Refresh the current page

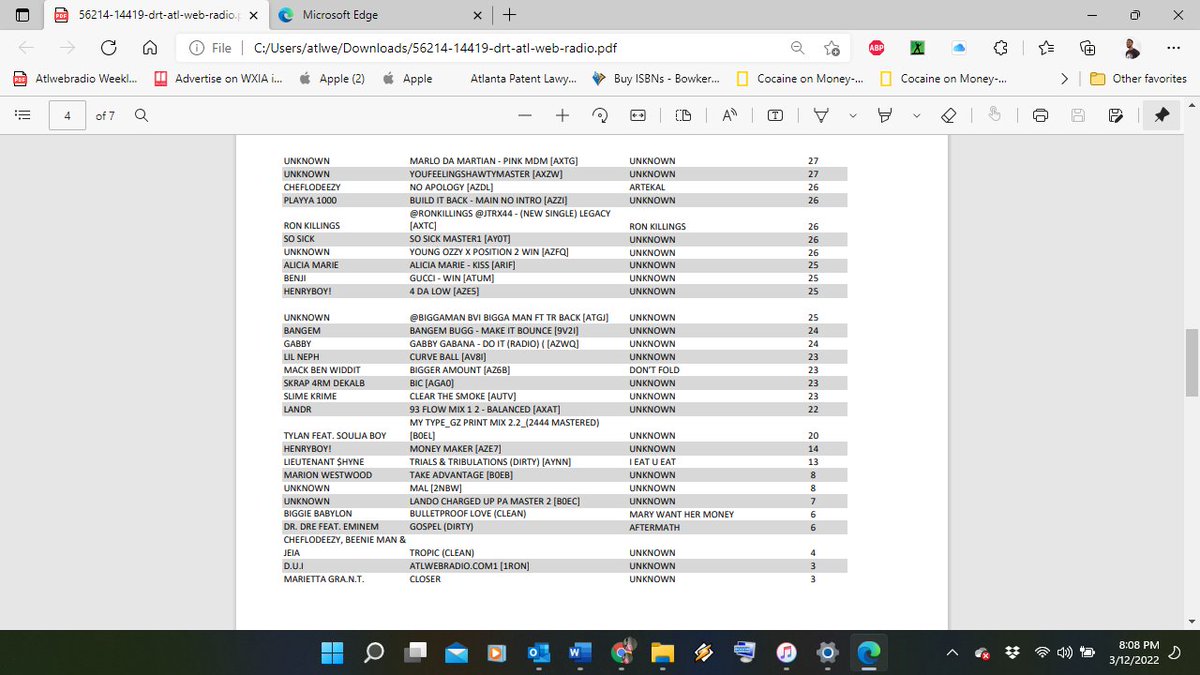(x=108, y=47)
